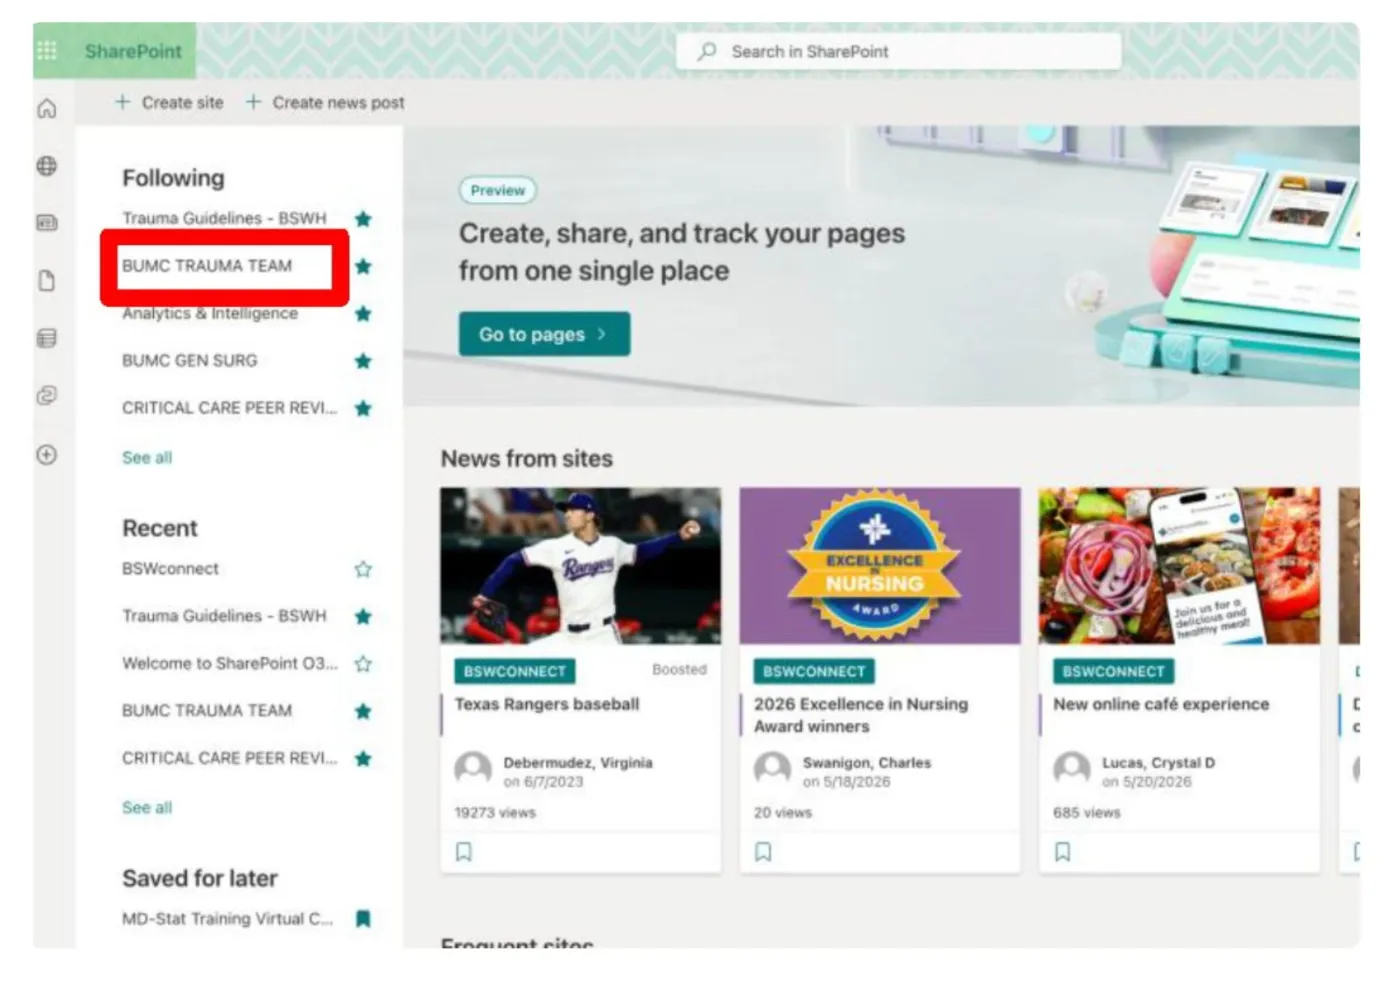Toggle the Trauma Guidelines - BSWH star under Recent
1400x989 pixels.
coord(363,616)
